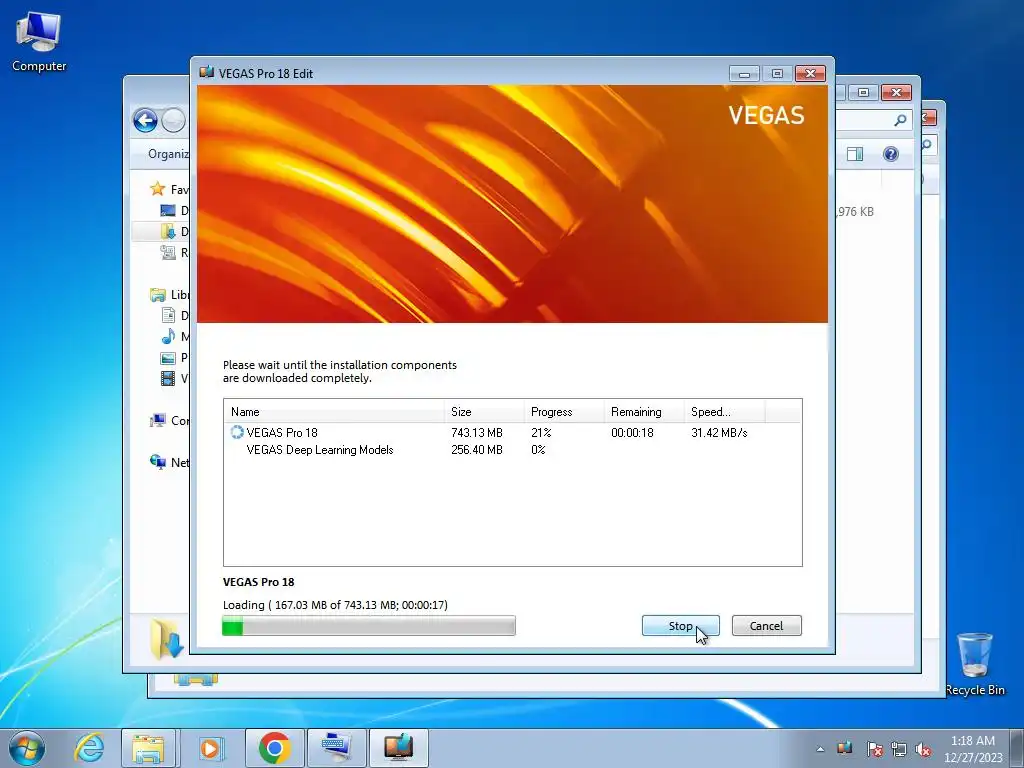
Task: Open Windows Explorer from the taskbar
Action: click(148, 748)
